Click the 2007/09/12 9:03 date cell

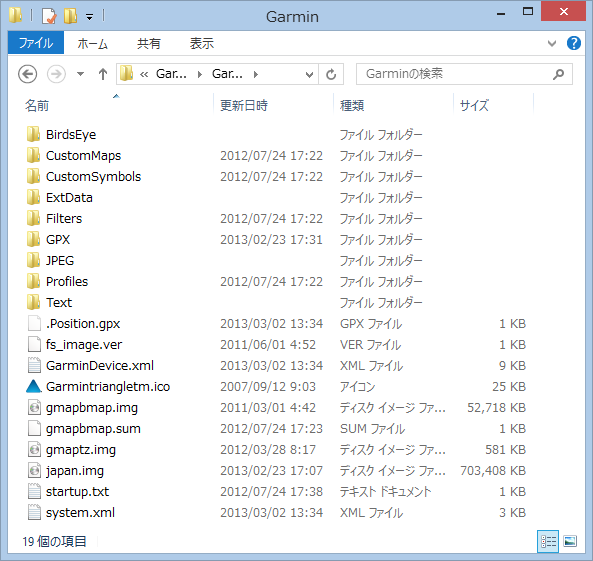tap(268, 387)
